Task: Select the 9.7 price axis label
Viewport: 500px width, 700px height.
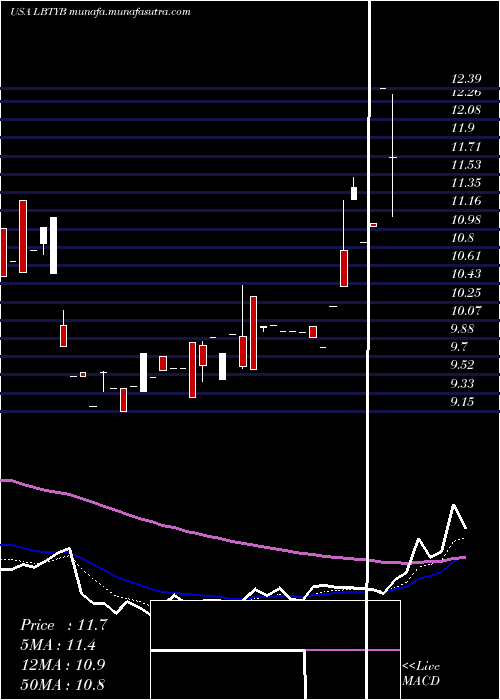Action: coord(459,347)
